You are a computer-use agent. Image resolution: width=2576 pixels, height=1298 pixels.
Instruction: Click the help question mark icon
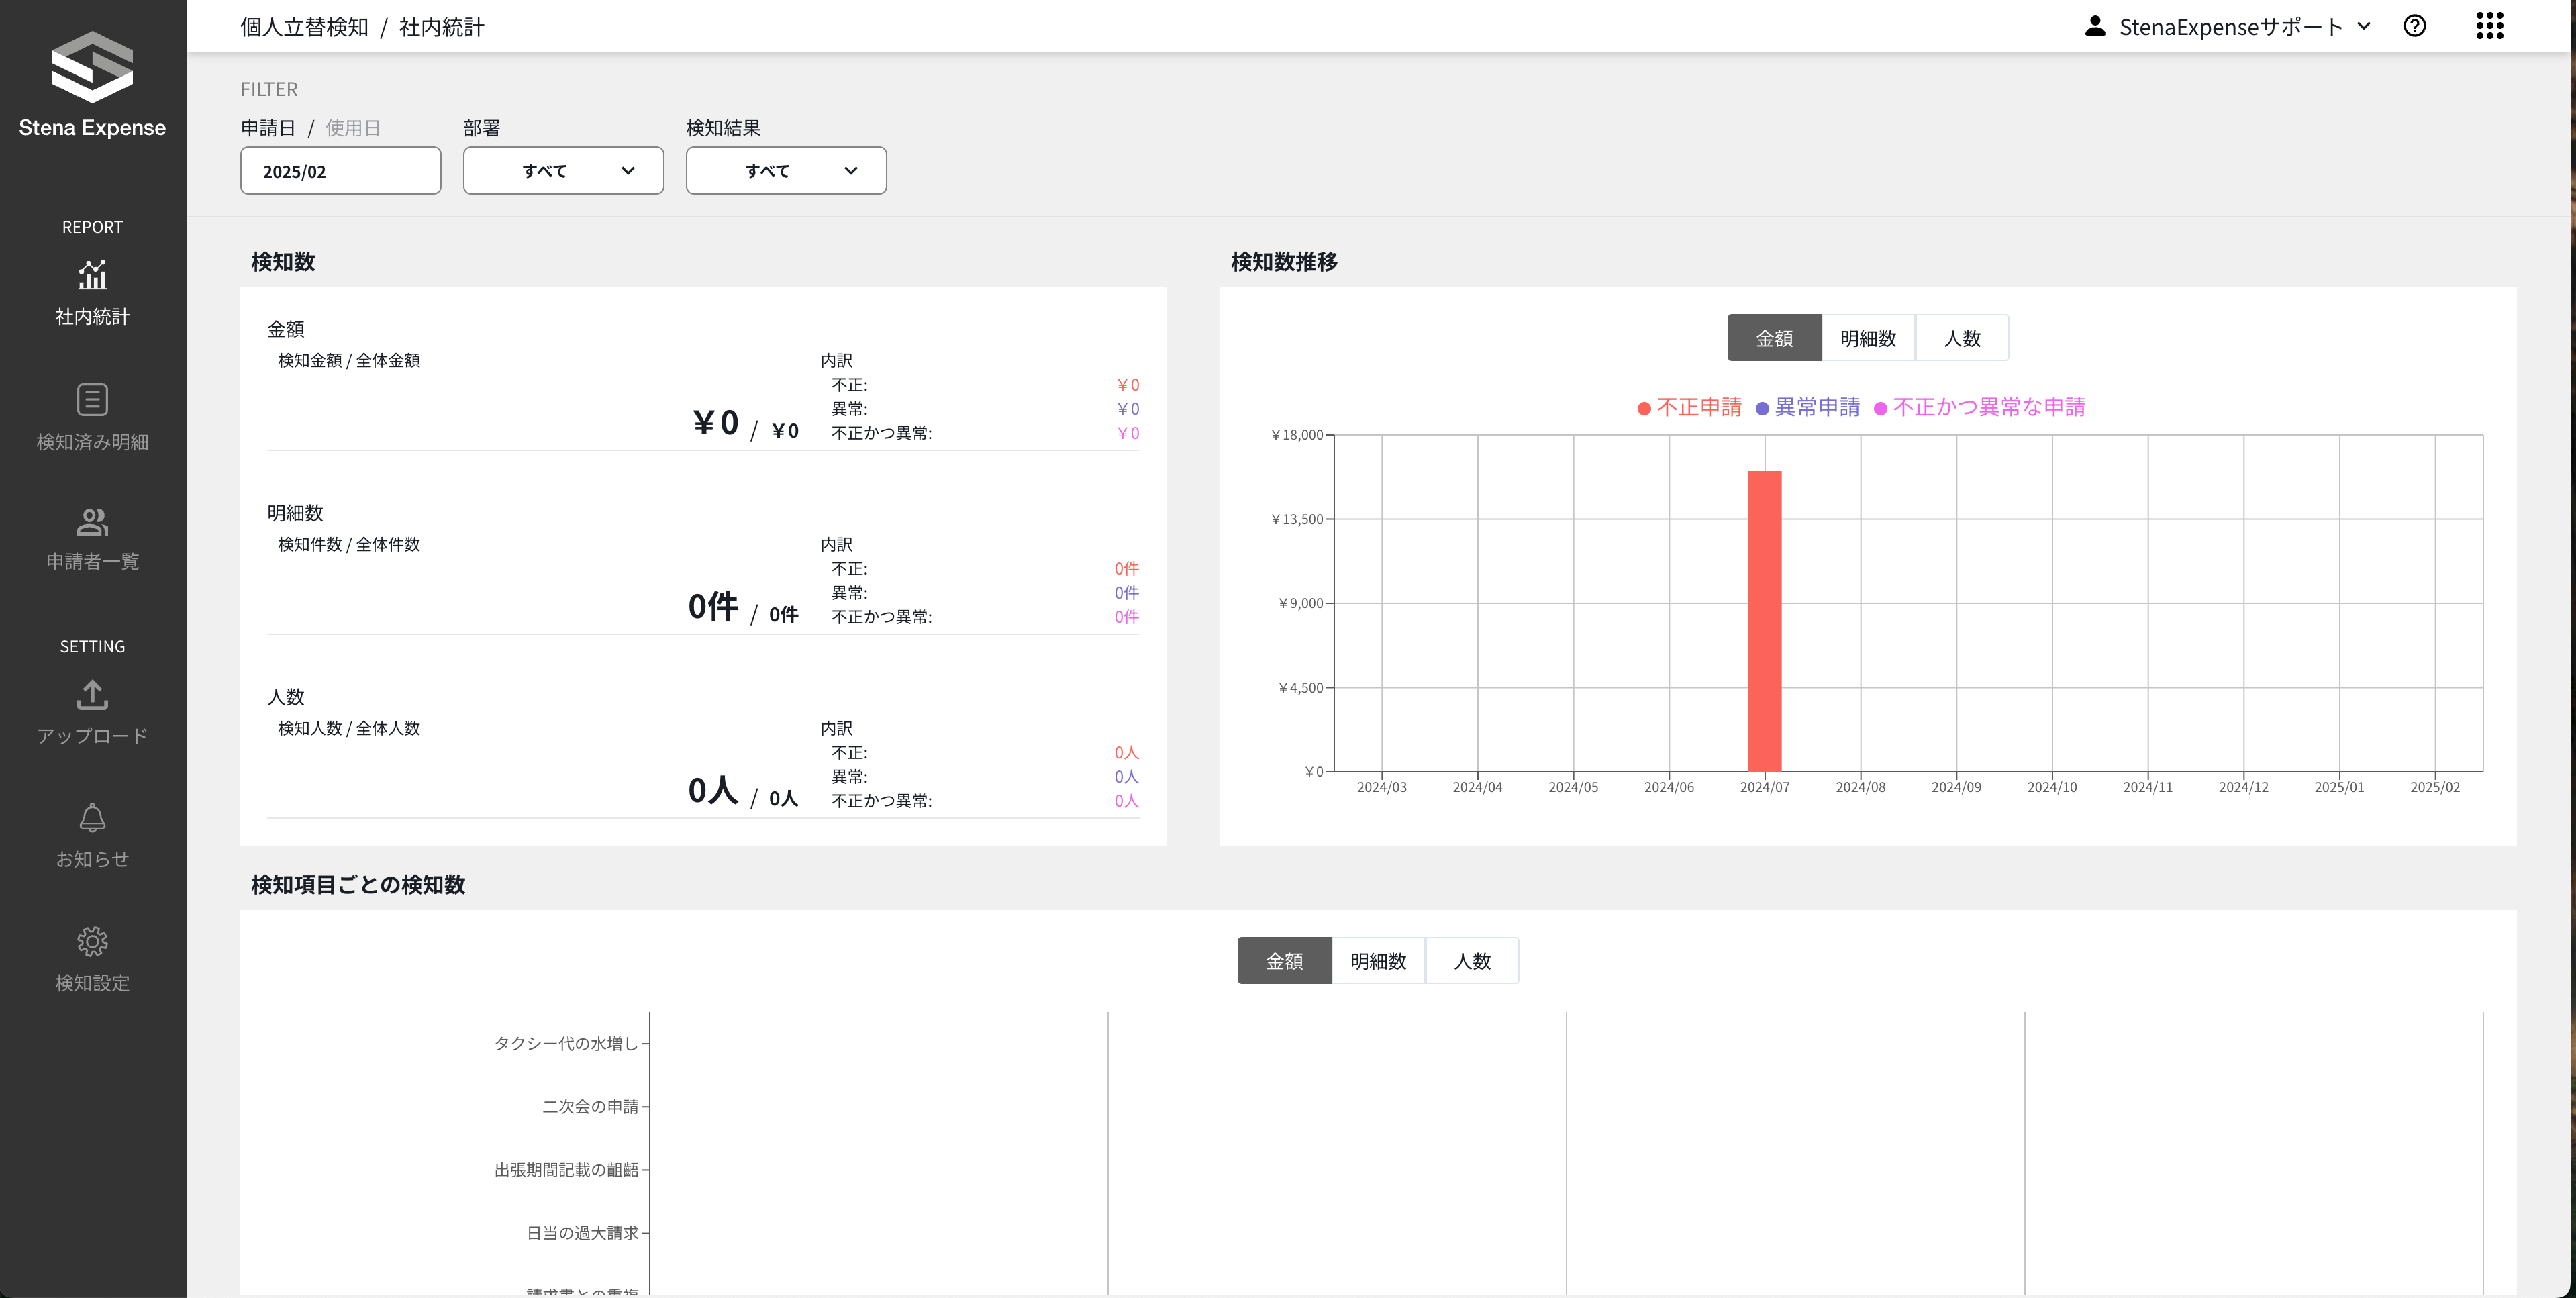click(x=2414, y=26)
